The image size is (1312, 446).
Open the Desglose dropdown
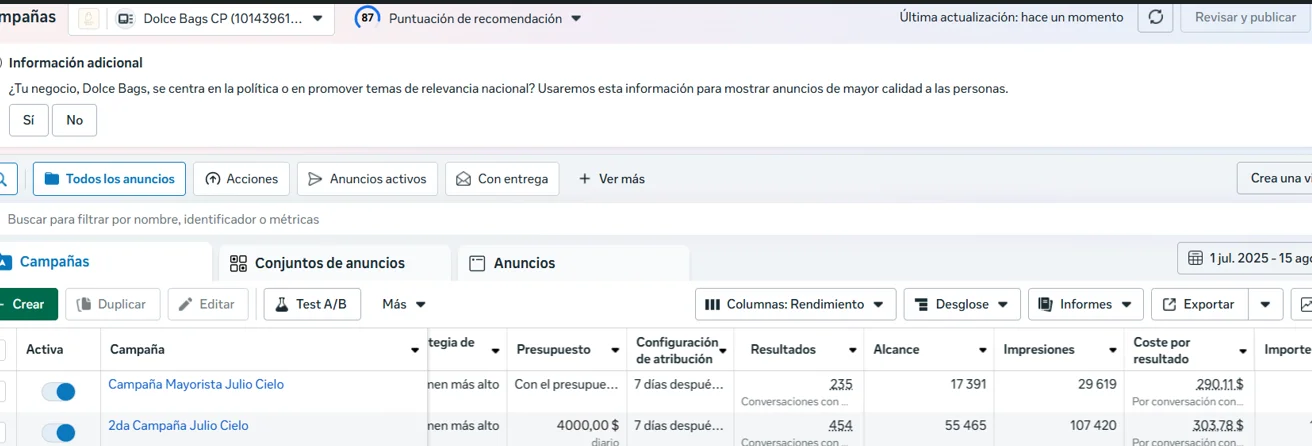click(962, 304)
